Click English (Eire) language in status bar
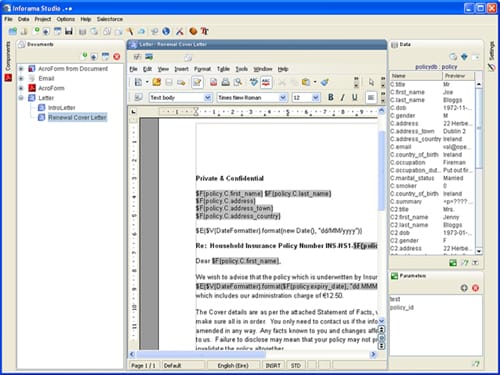Screen dimensions: 500x375 tap(233, 366)
